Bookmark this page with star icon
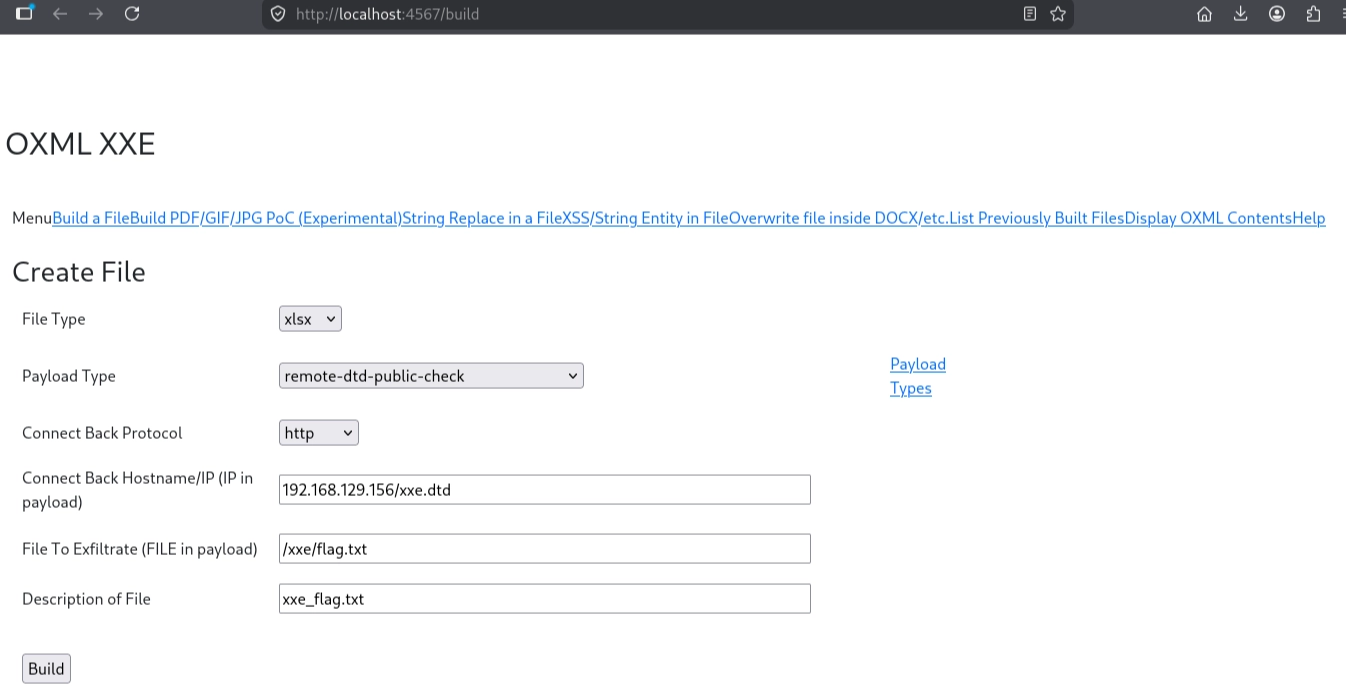Screen dimensions: 1346x686 pos(1058,14)
